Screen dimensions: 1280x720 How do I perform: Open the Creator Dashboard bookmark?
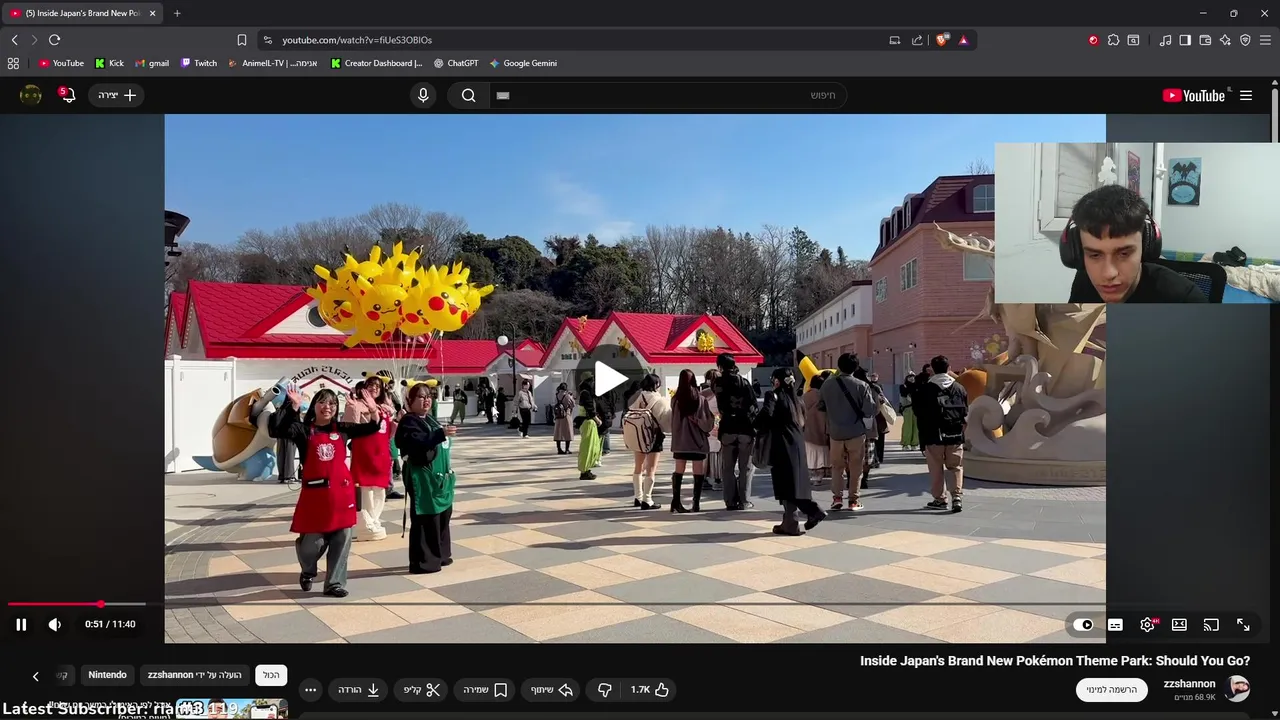pyautogui.click(x=377, y=63)
